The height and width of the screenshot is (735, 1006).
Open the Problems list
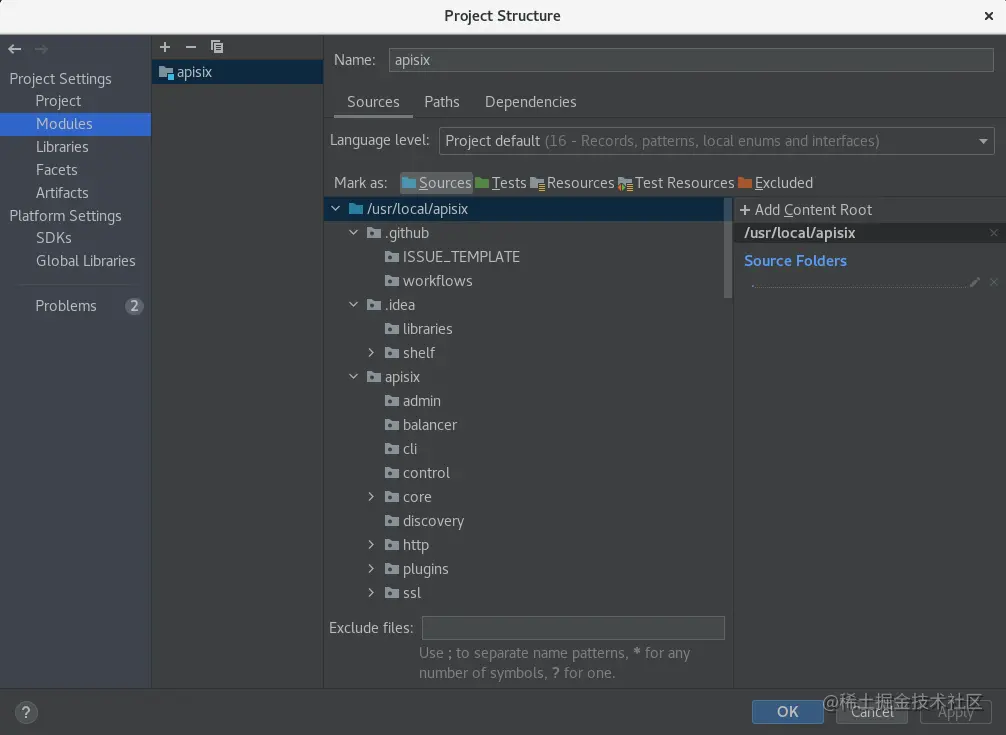[x=65, y=306]
